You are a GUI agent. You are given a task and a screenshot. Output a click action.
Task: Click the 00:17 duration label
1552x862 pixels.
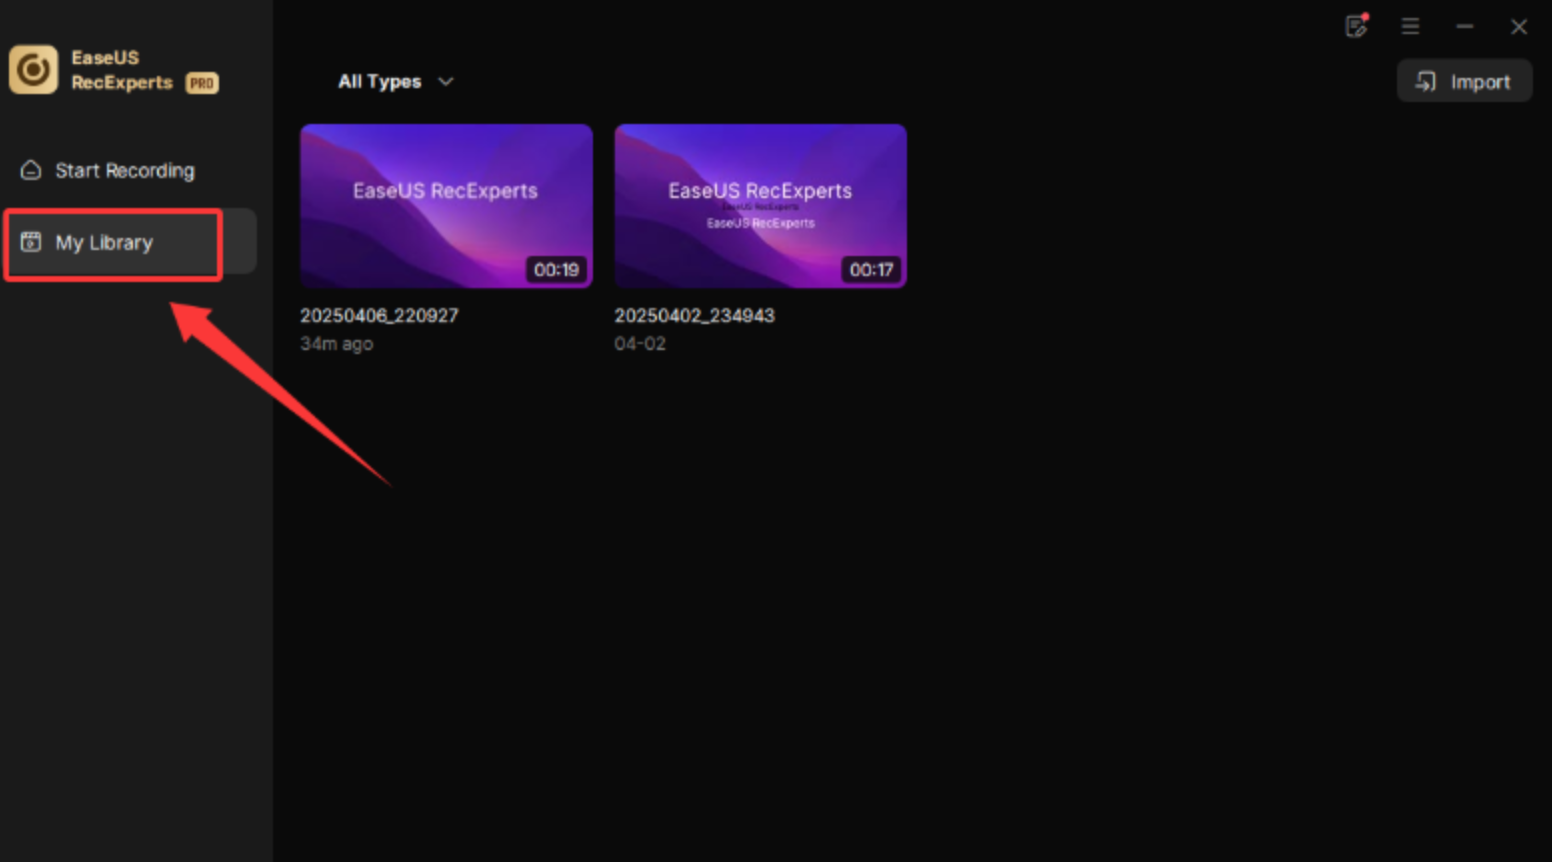pos(871,269)
